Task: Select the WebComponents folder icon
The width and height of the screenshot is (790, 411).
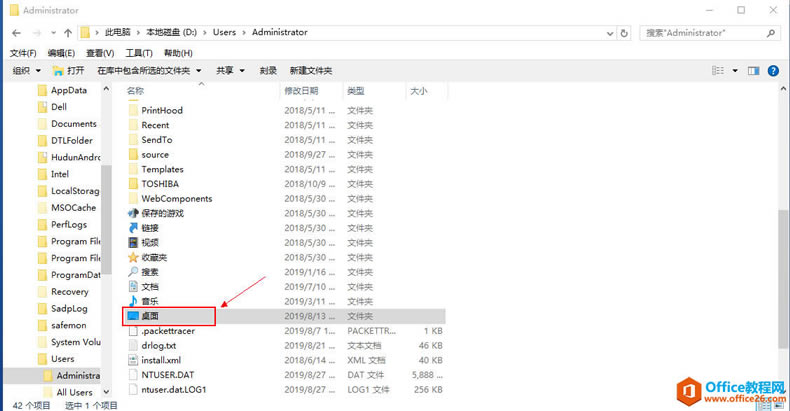Action: (x=133, y=198)
